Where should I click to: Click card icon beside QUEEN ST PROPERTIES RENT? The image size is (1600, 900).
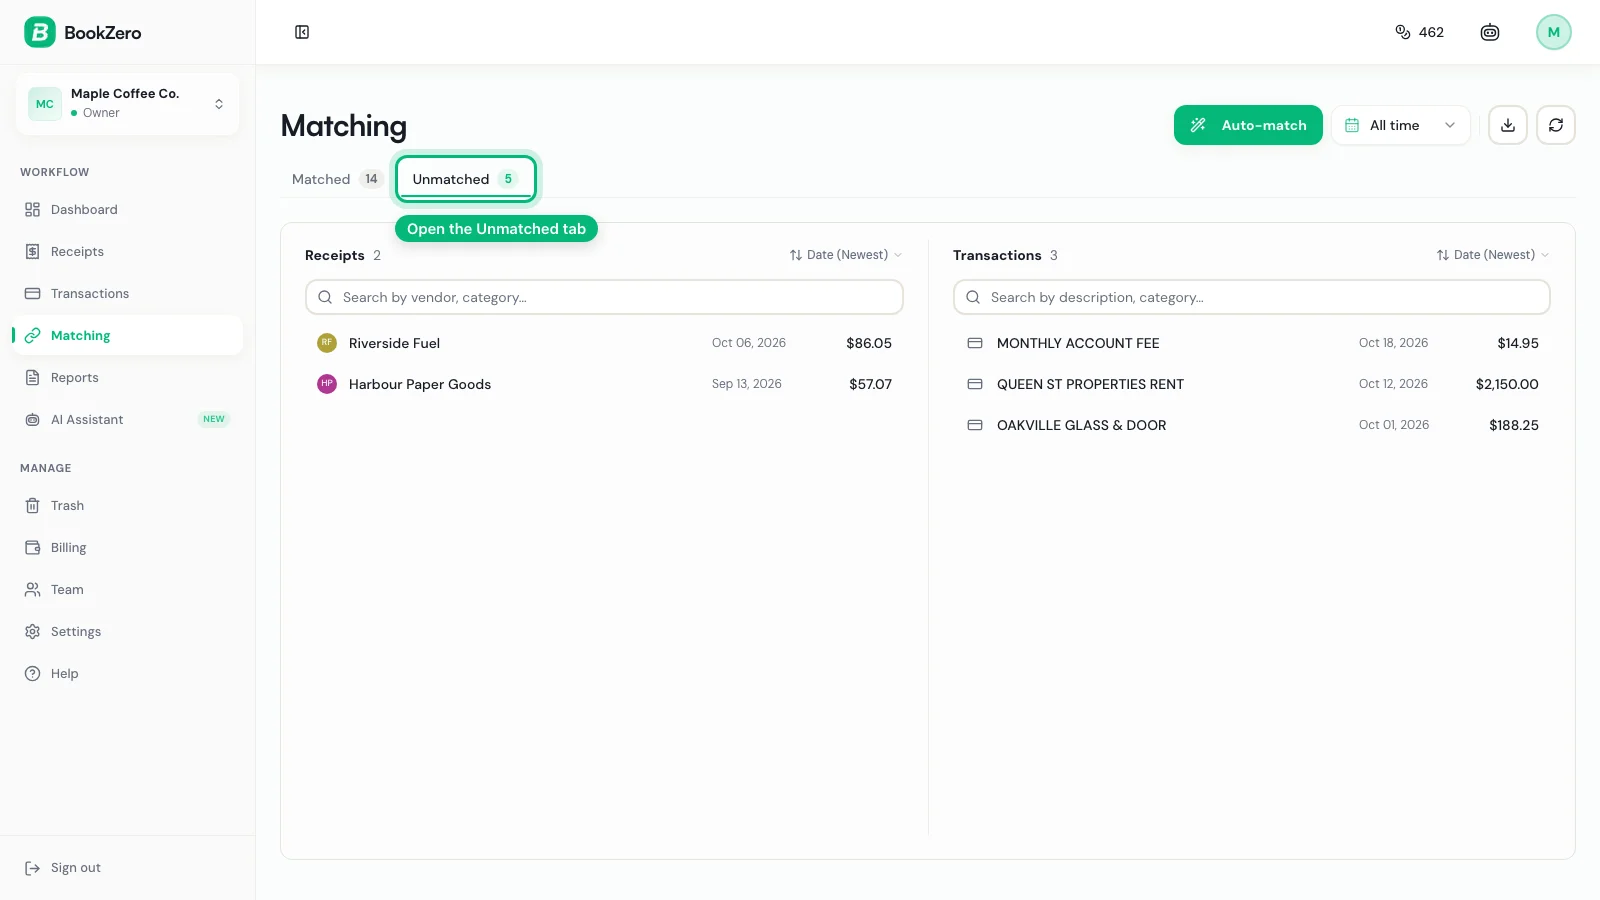[975, 384]
